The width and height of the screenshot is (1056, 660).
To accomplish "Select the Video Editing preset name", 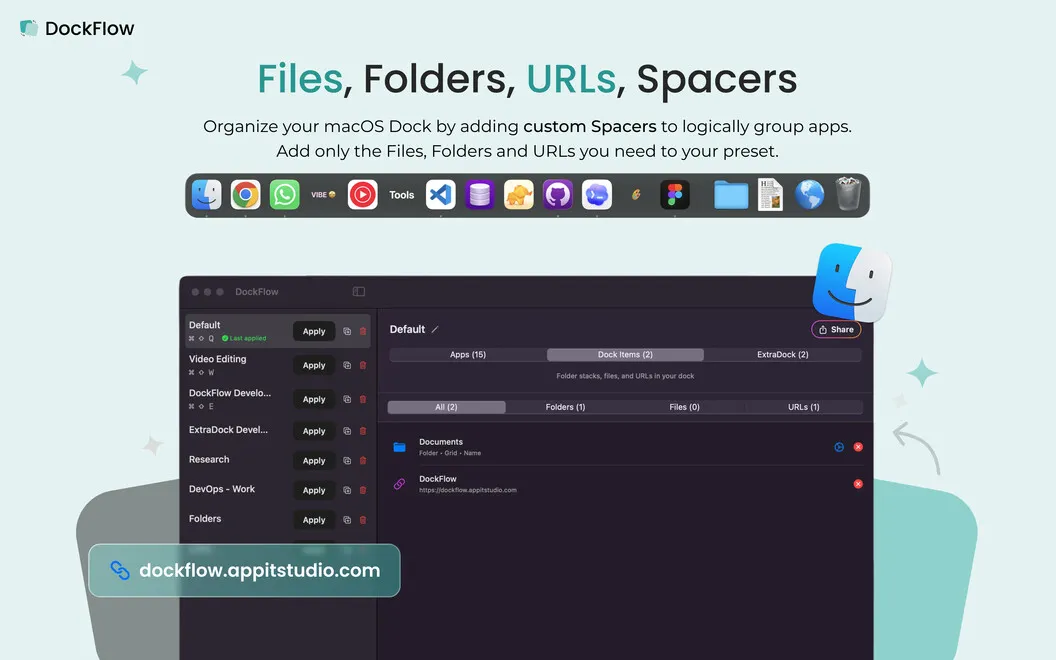I will pyautogui.click(x=218, y=359).
